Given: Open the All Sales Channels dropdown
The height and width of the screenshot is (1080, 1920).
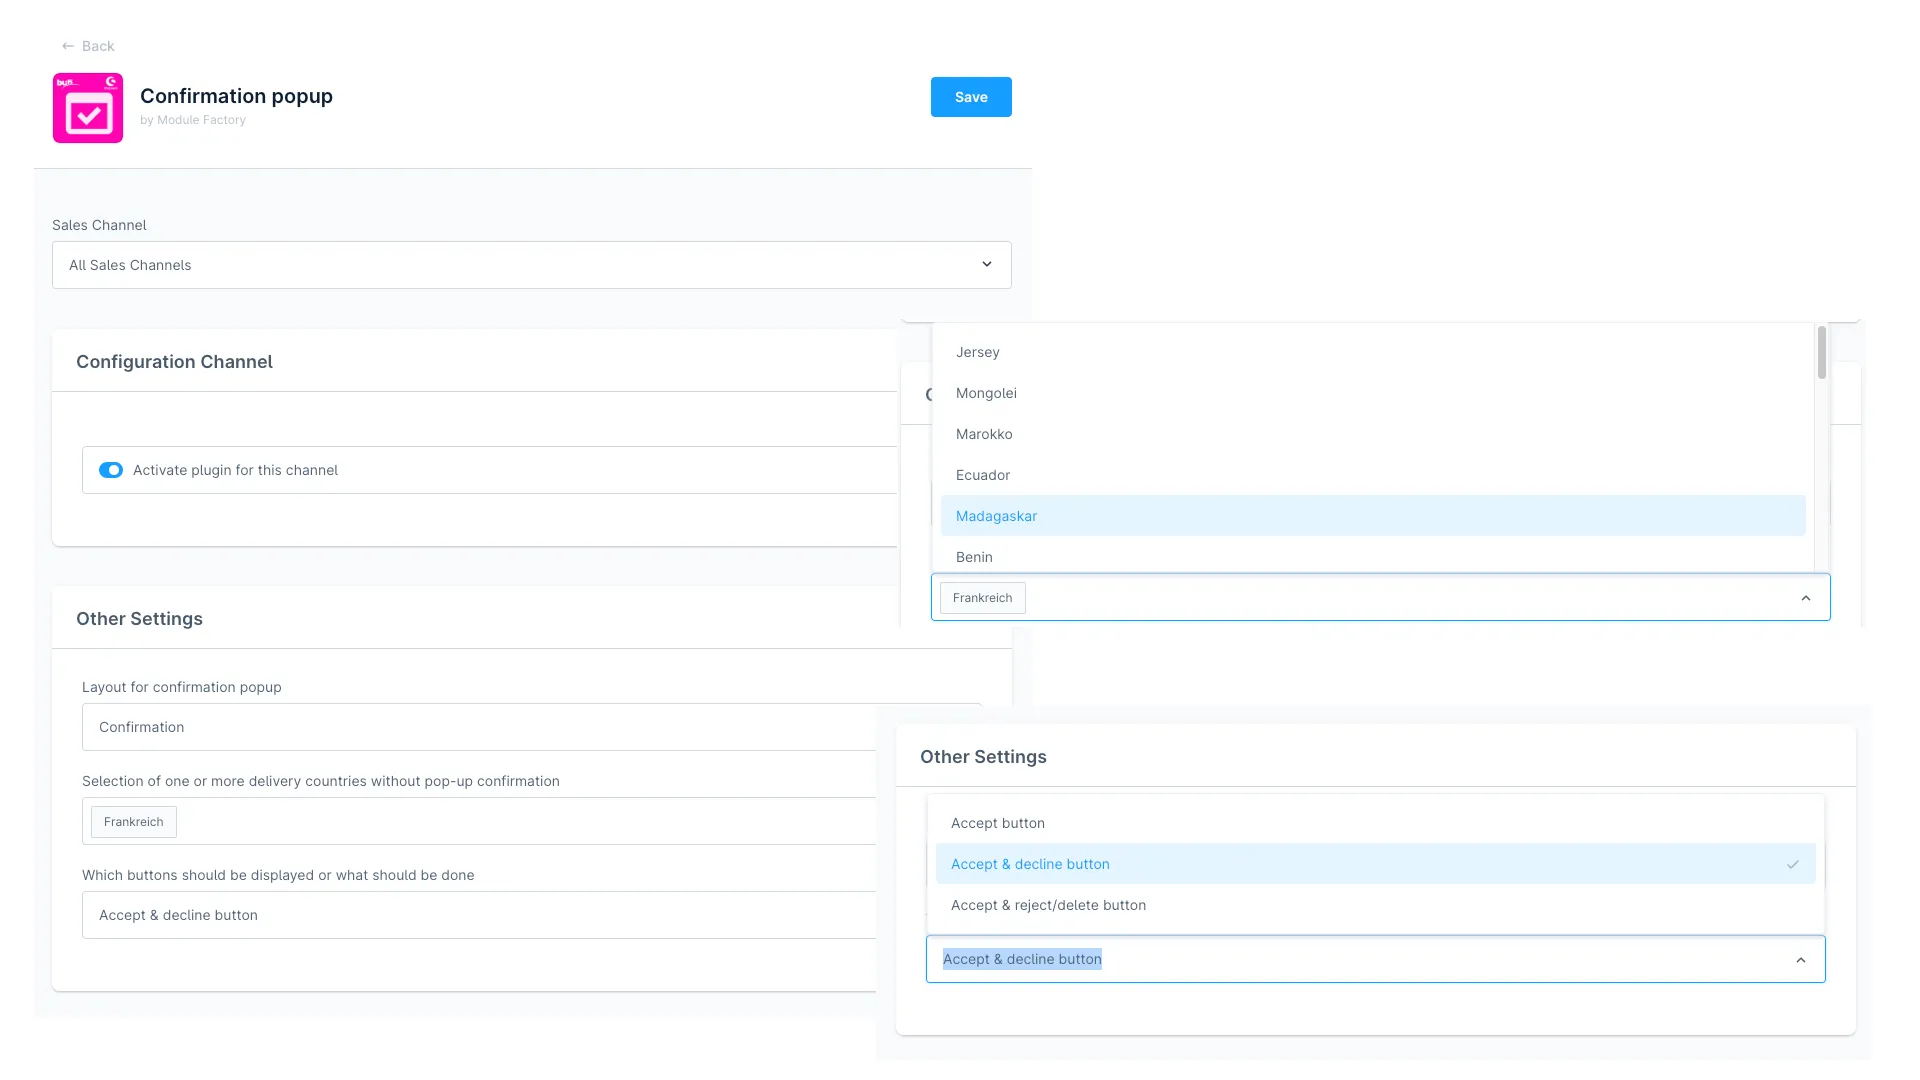Looking at the screenshot, I should (531, 265).
